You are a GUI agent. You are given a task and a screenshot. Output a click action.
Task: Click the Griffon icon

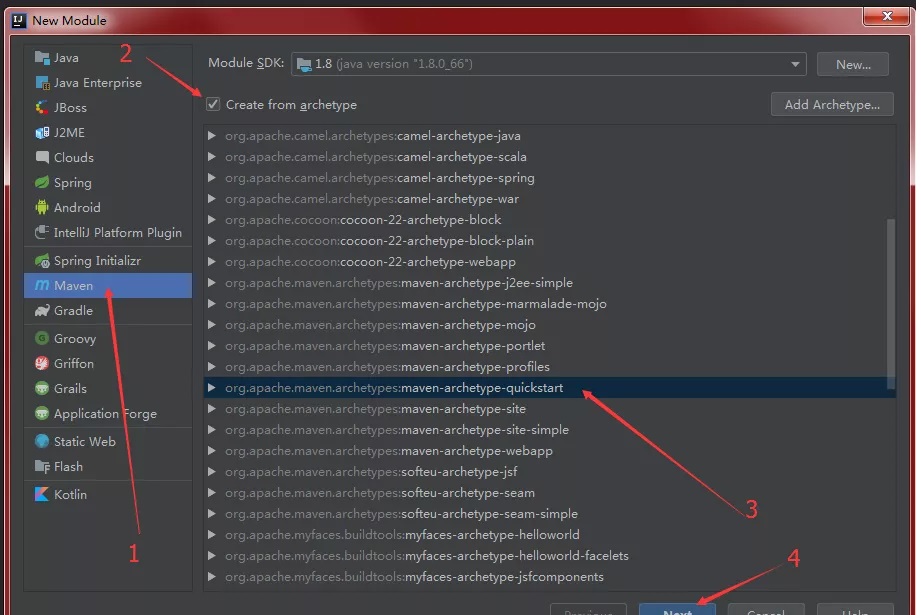[x=42, y=364]
